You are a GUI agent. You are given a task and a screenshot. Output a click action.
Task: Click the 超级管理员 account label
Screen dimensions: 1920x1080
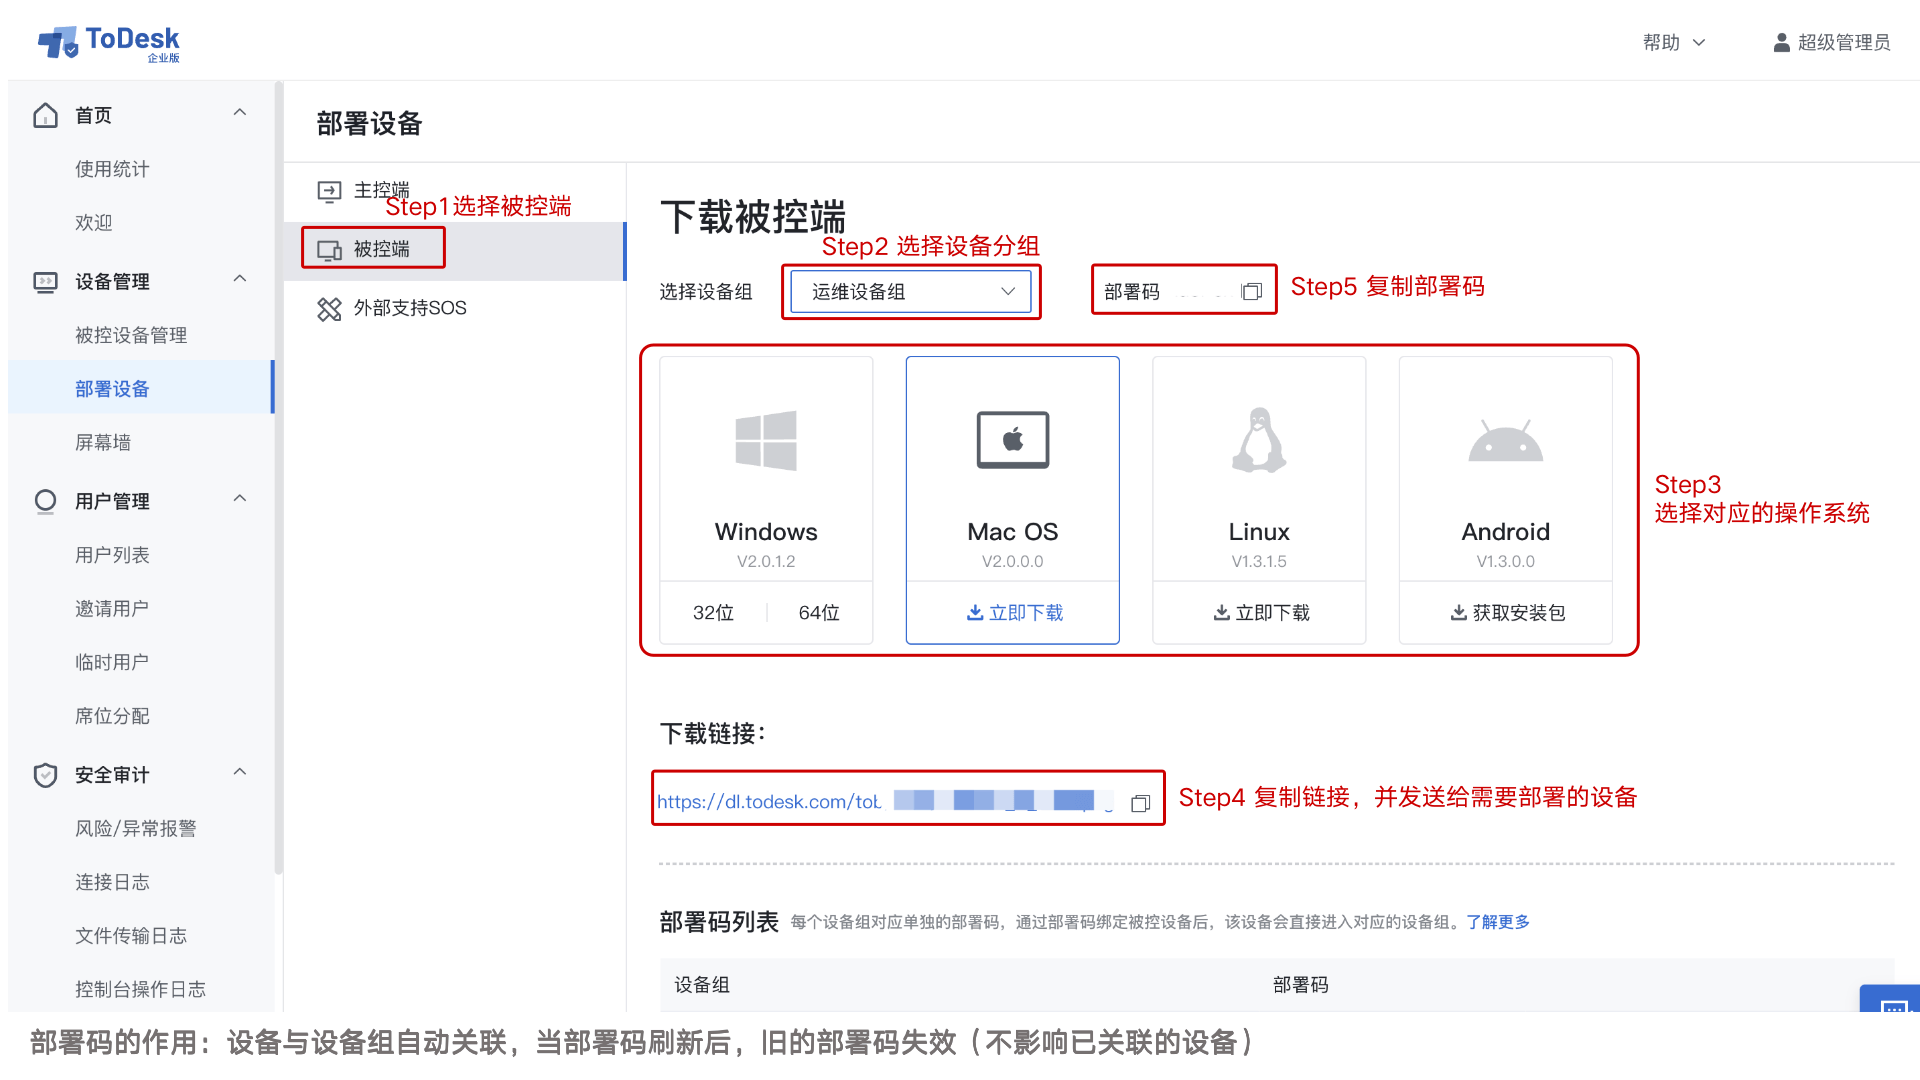point(1843,43)
